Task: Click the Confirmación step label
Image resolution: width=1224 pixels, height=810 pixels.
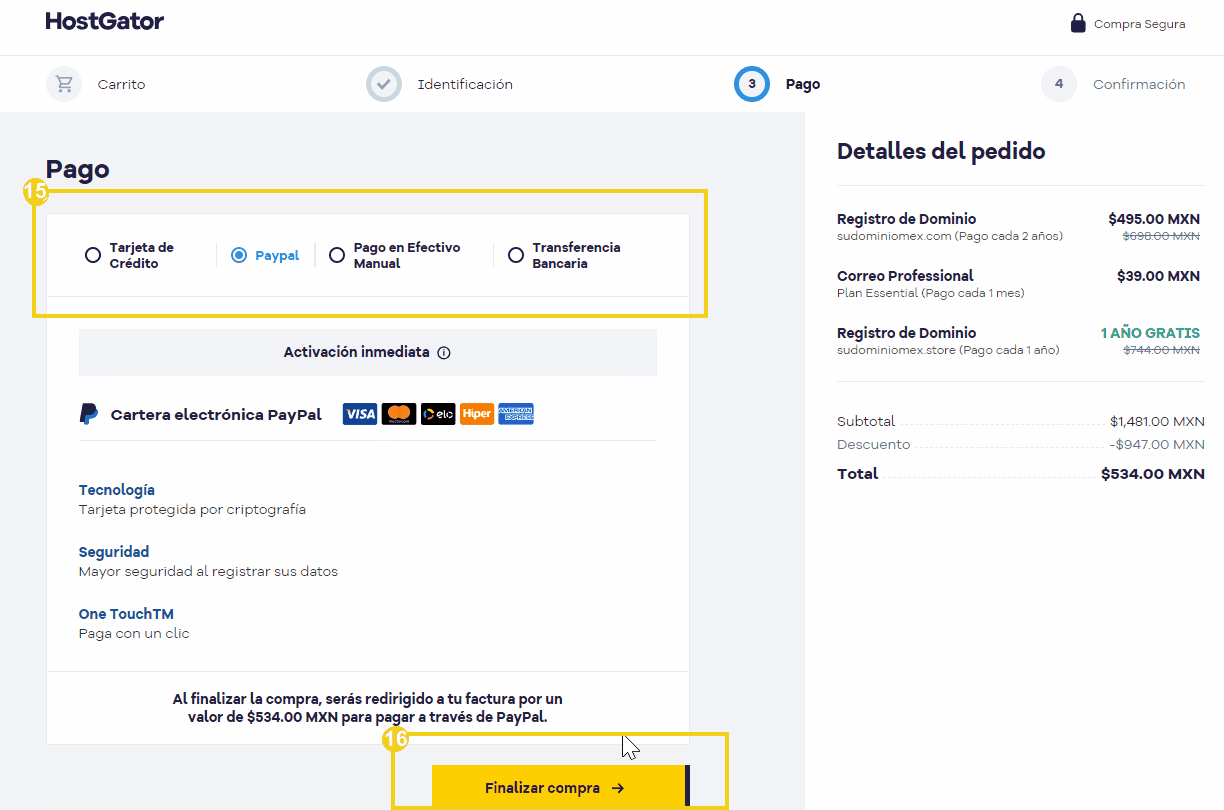Action: pyautogui.click(x=1139, y=85)
